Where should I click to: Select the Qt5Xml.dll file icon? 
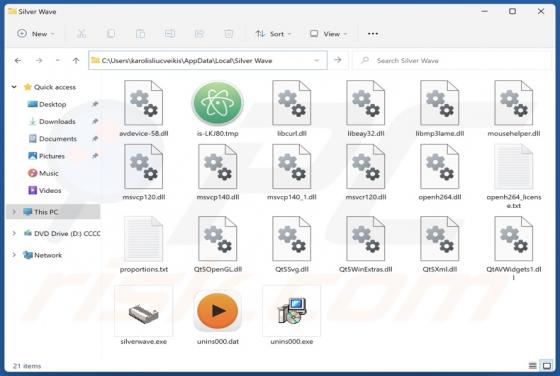click(440, 239)
